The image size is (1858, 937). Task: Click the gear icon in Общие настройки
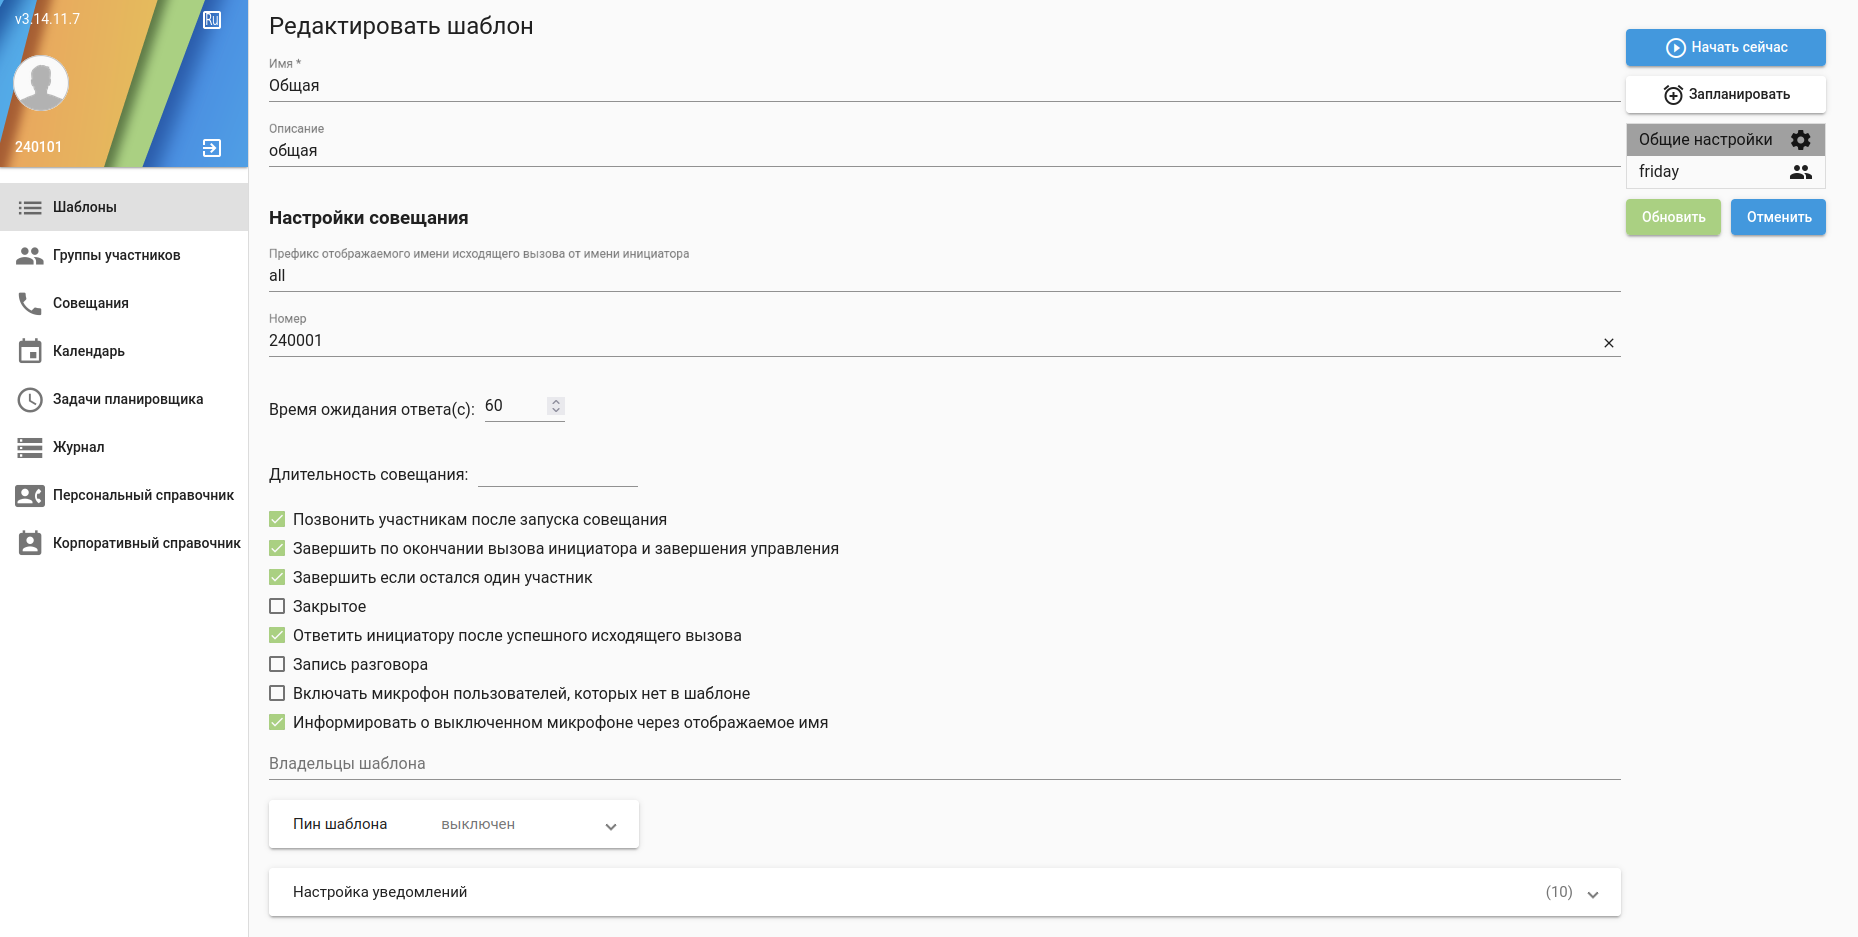(x=1800, y=140)
